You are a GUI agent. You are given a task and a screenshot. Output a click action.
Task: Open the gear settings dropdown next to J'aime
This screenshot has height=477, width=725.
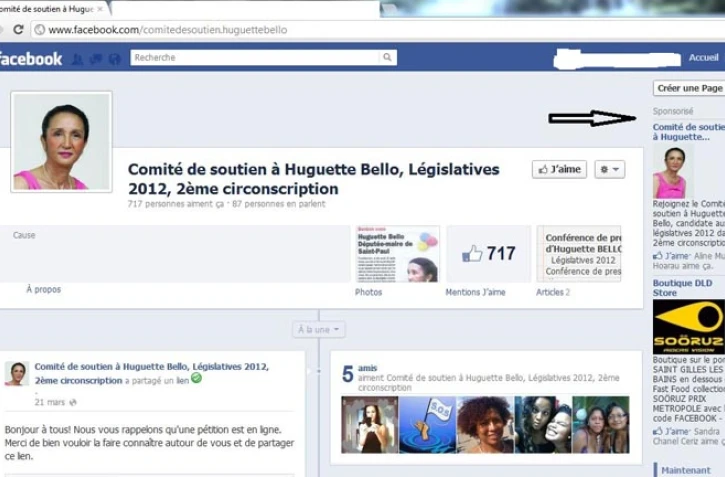click(609, 169)
